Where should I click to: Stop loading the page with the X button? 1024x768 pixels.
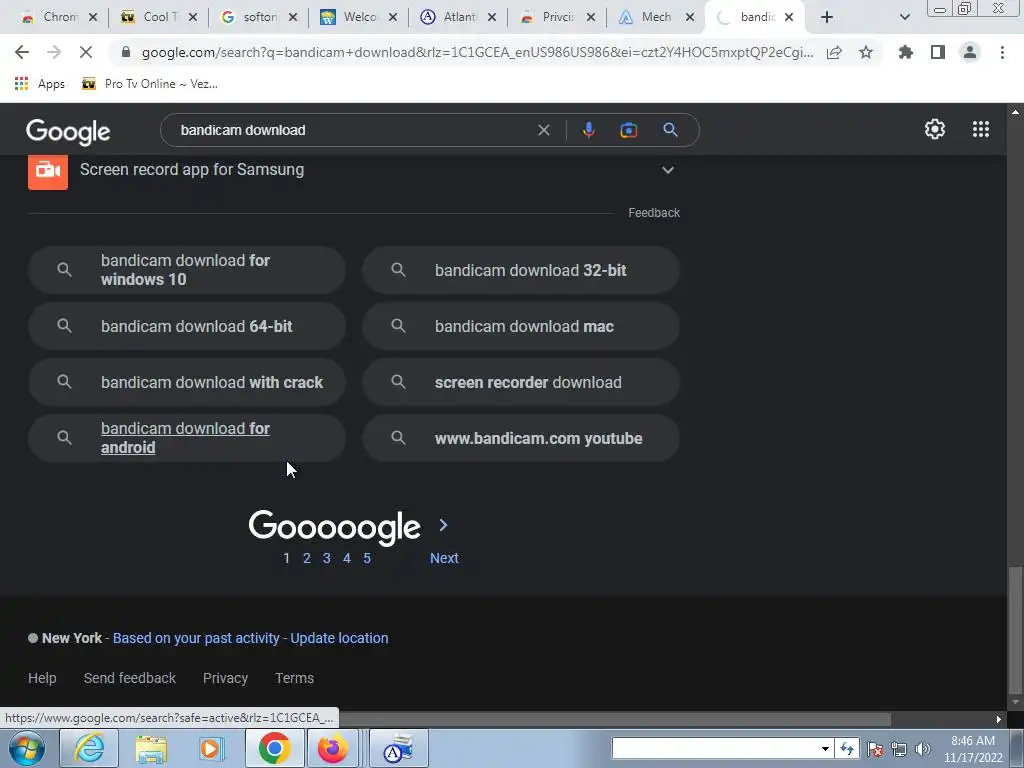click(x=86, y=52)
